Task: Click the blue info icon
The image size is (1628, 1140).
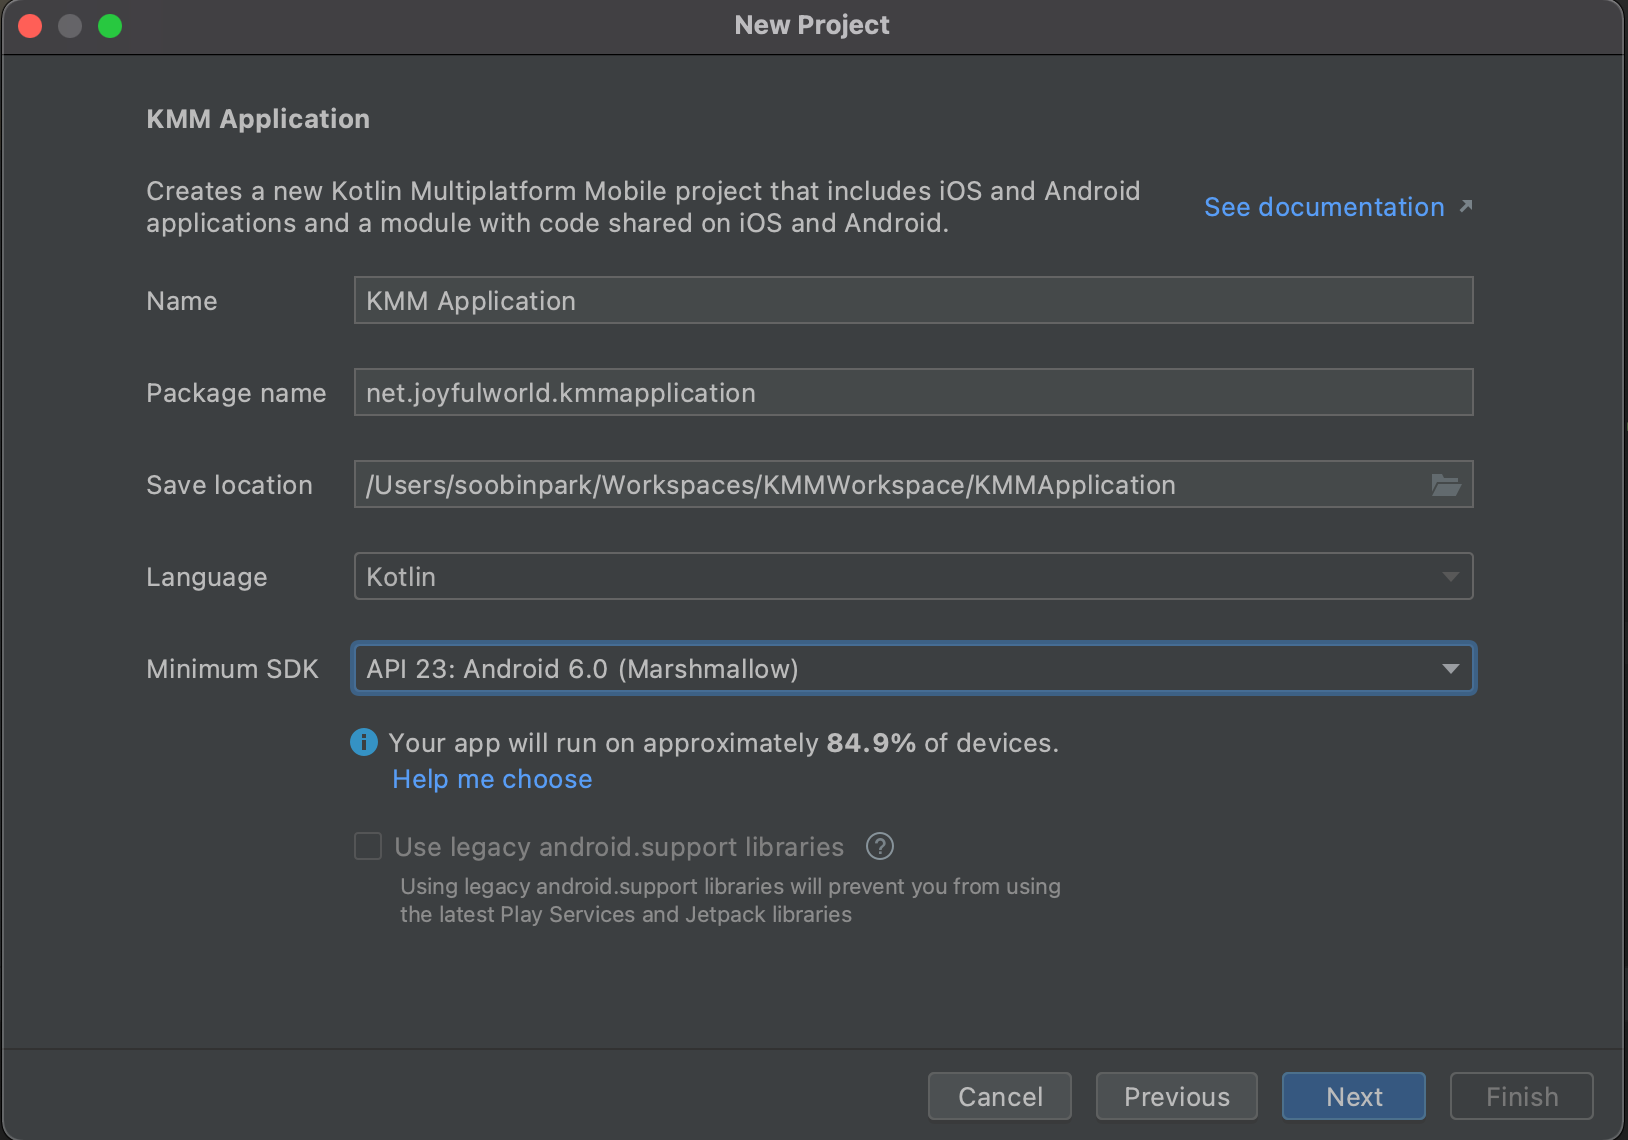Action: (364, 742)
